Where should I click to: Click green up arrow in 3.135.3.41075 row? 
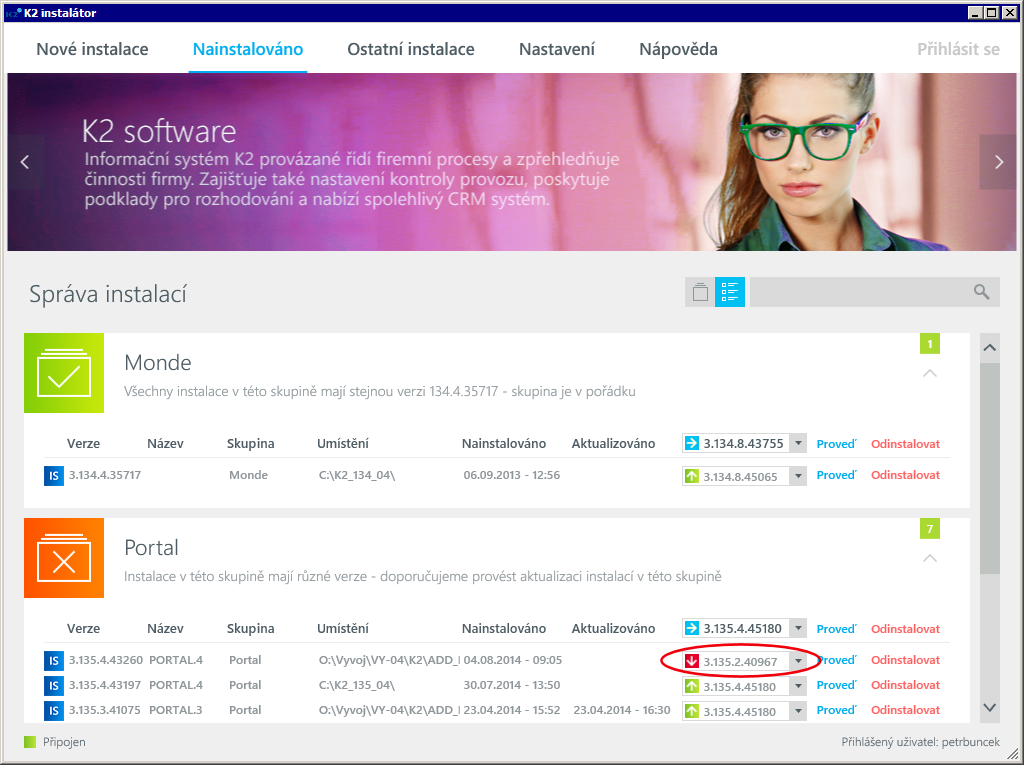coord(692,711)
